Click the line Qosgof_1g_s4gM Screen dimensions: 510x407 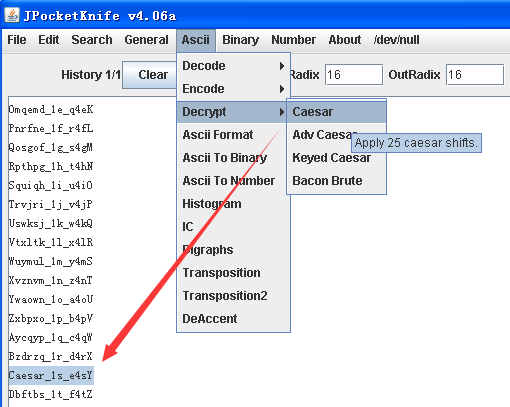coord(51,148)
